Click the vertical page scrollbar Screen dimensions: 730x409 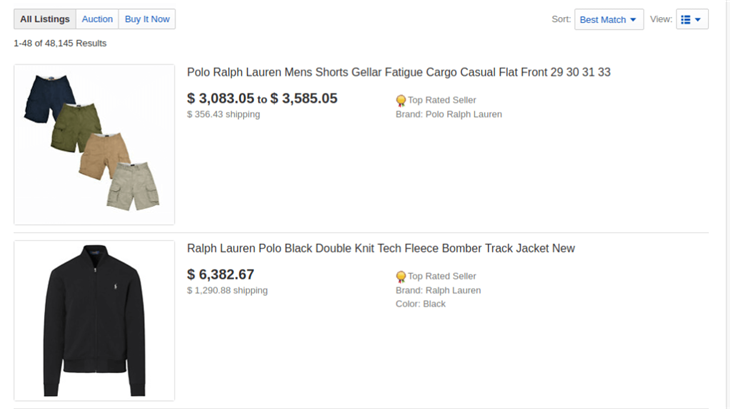pos(725,200)
